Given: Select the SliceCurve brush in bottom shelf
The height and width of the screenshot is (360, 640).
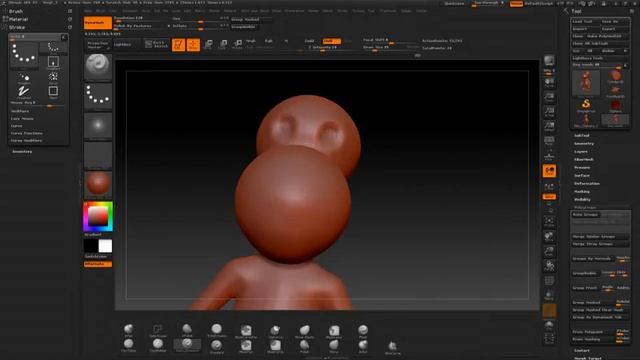Looking at the screenshot, I should click(x=392, y=347).
